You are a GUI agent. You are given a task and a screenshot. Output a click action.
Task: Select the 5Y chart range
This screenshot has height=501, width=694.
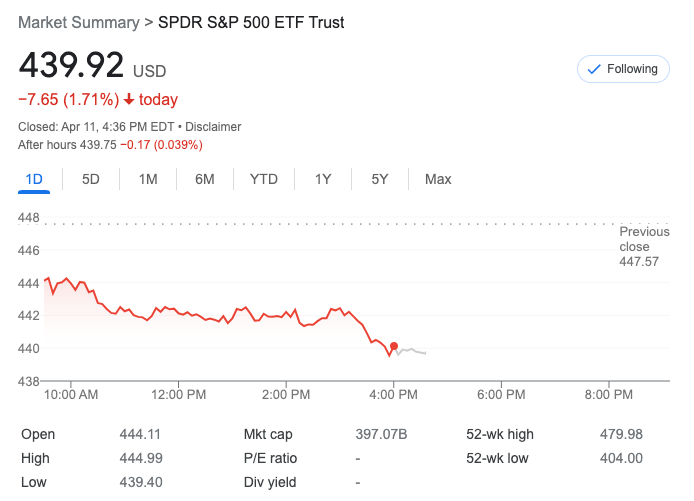click(x=380, y=179)
